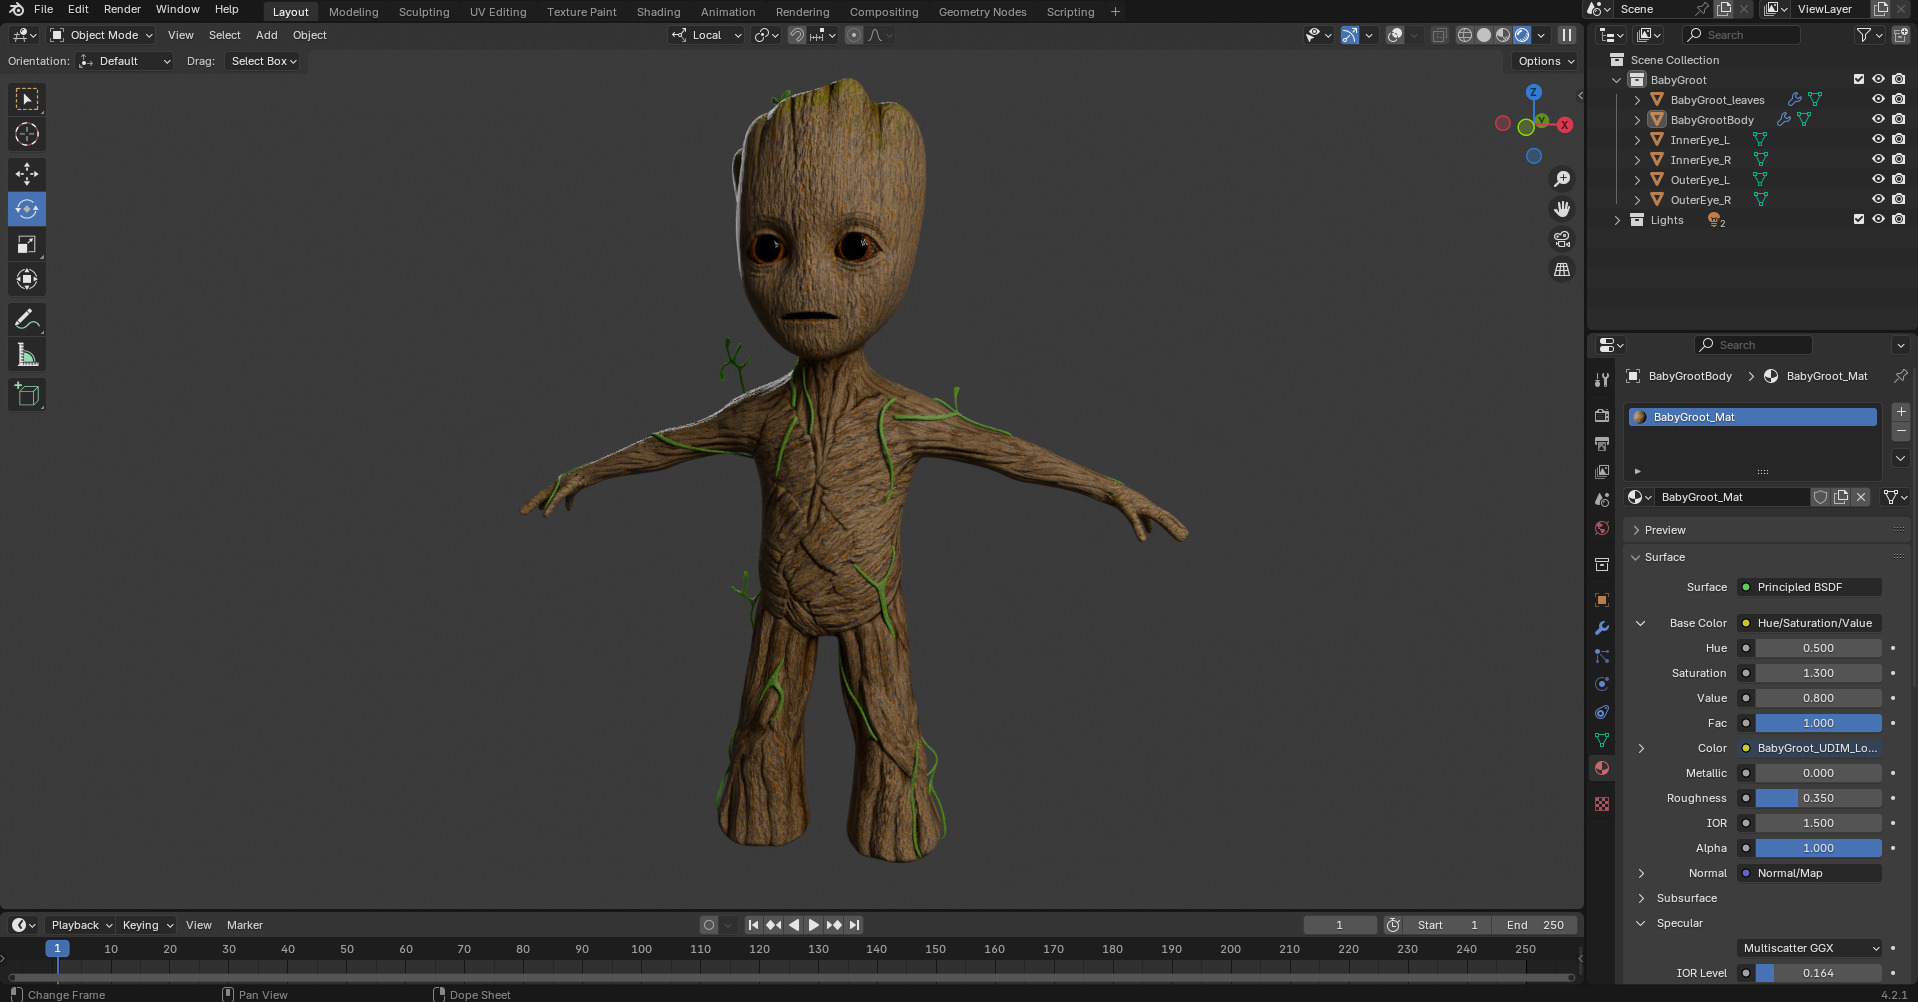
Task: Select the Move tool
Action: (27, 174)
